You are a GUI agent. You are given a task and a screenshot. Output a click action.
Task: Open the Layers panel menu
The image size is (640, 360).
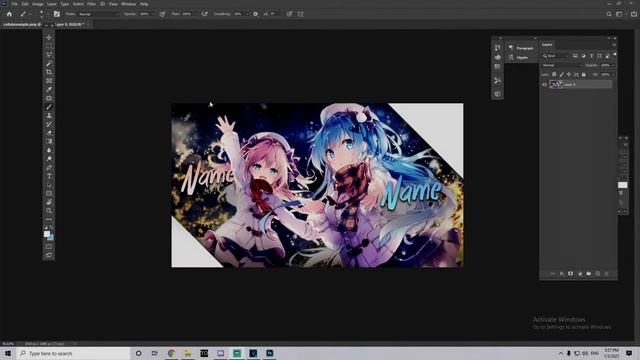click(x=614, y=45)
